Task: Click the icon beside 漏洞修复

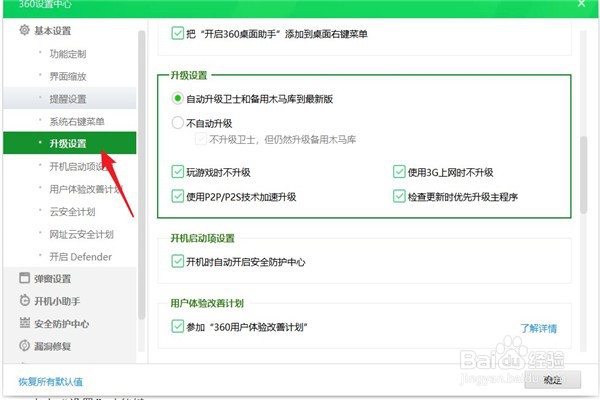Action: [24, 346]
